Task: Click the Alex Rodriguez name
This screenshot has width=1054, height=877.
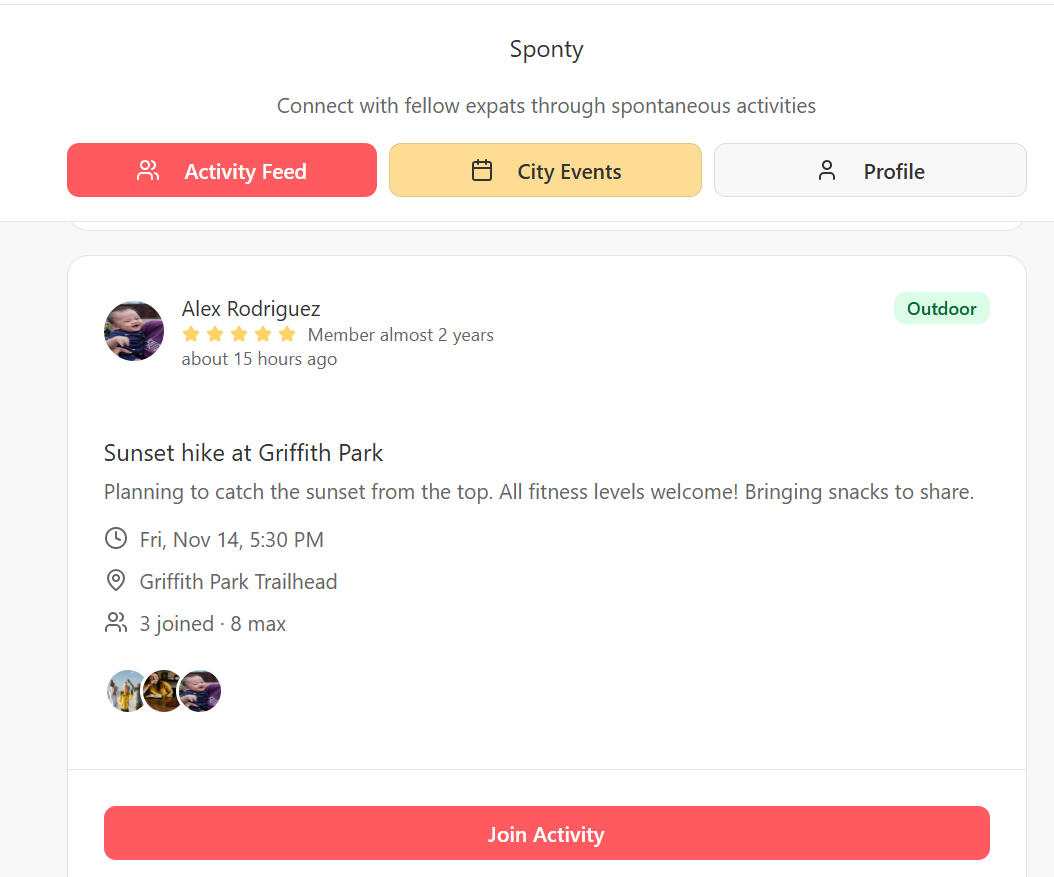Action: point(251,308)
